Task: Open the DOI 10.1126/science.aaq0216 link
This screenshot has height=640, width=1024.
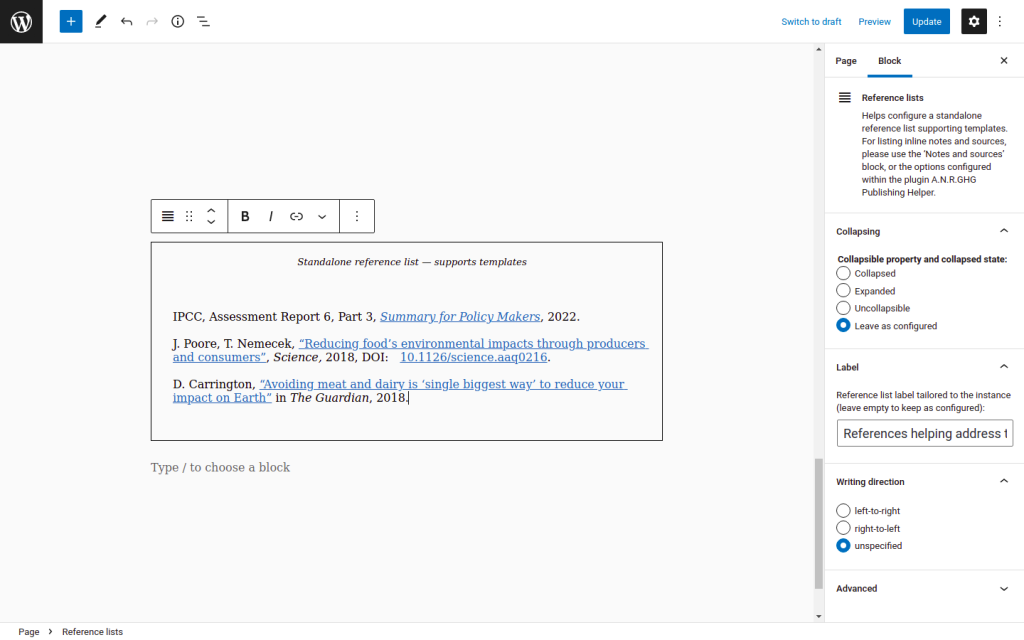Action: click(473, 357)
